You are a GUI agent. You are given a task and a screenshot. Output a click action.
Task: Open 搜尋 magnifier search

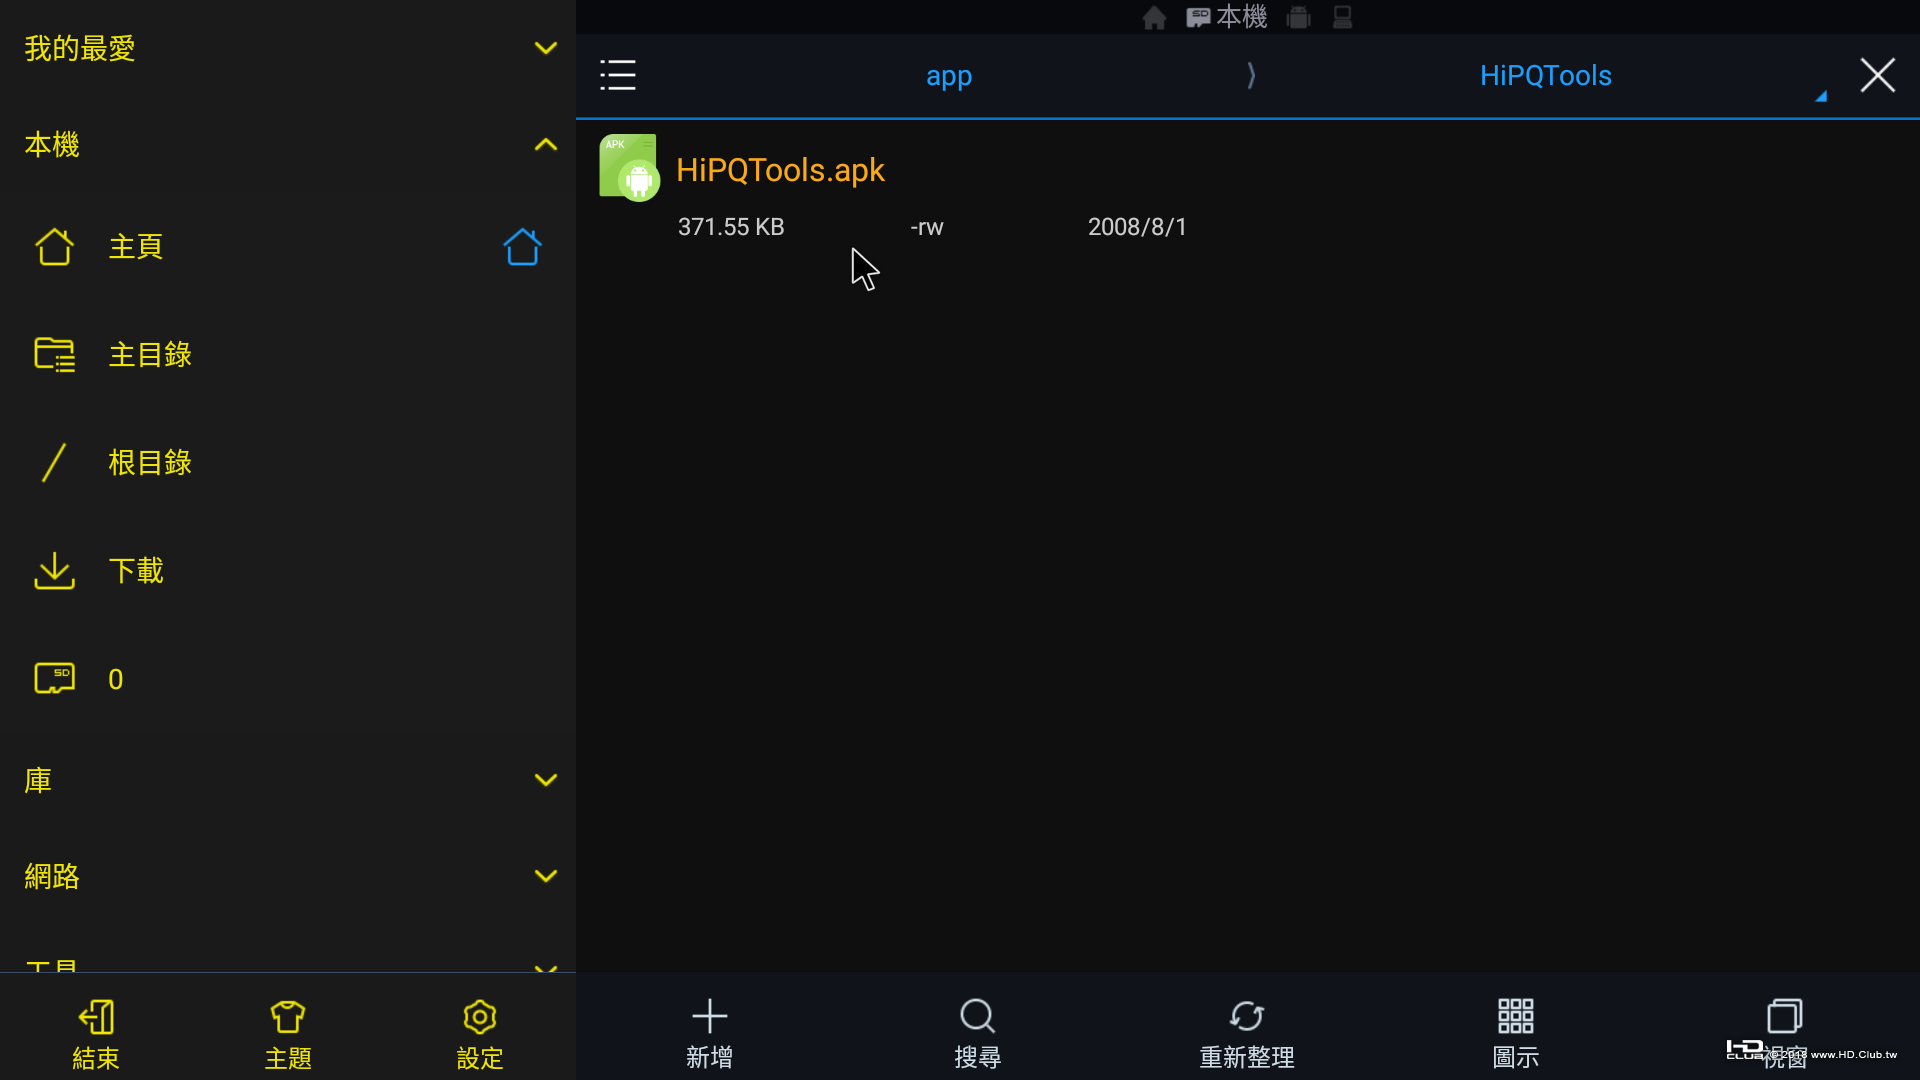977,1016
